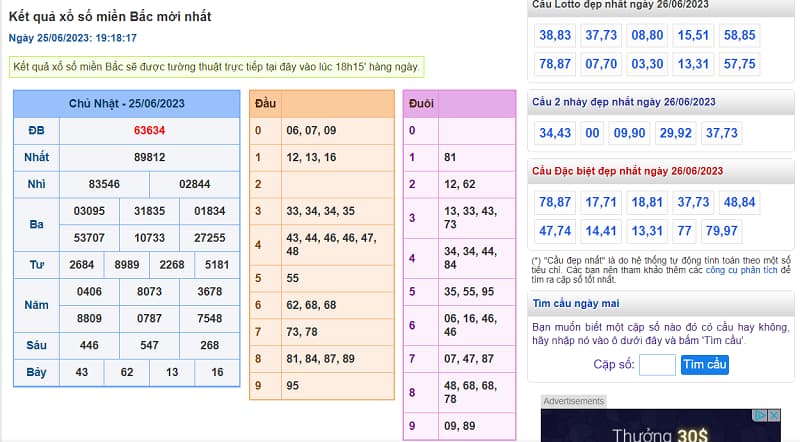This screenshot has width=800, height=442.
Task: Open the single number 77 in Cầu Đặc biệt
Action: pyautogui.click(x=684, y=231)
